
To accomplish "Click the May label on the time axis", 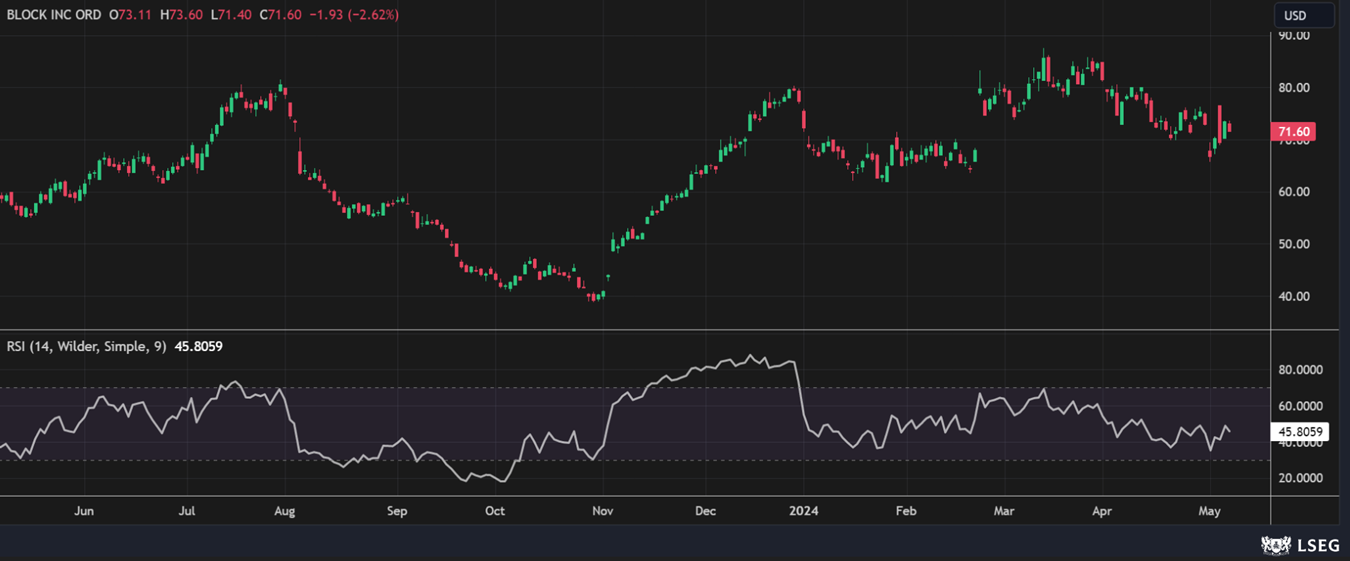I will click(1209, 511).
